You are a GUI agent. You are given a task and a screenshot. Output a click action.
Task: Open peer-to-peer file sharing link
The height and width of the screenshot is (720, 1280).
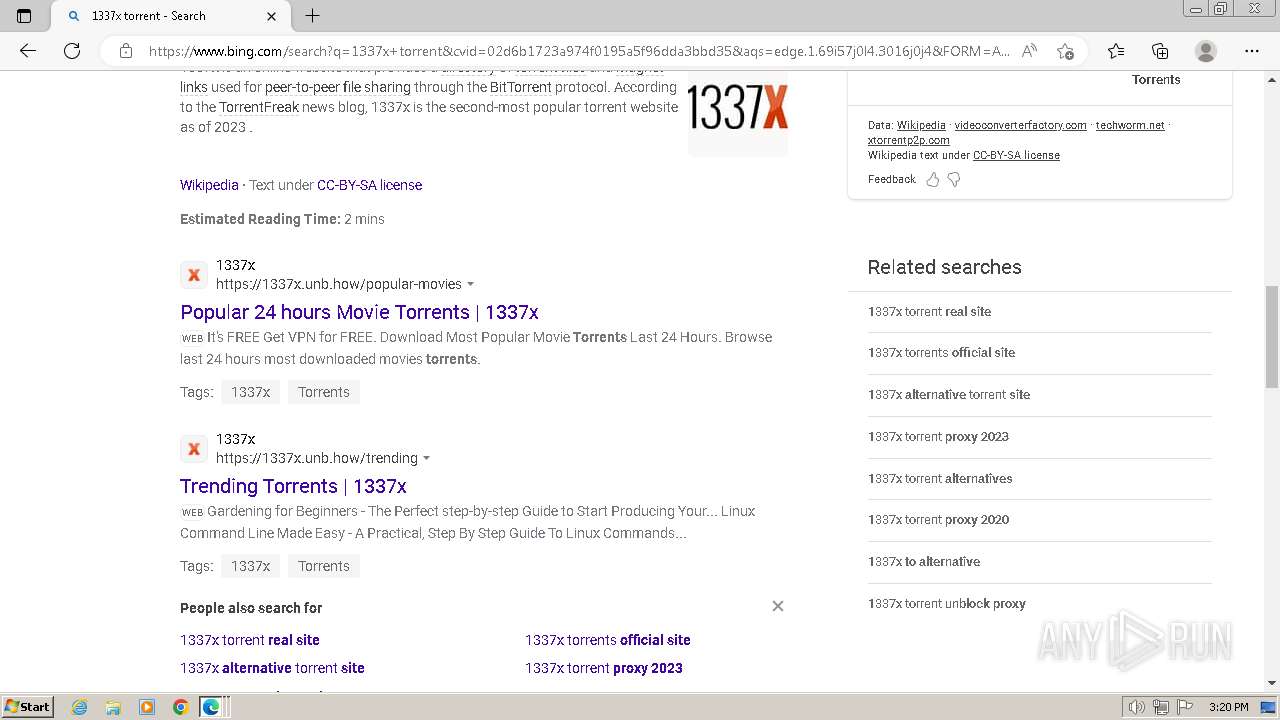(x=338, y=87)
